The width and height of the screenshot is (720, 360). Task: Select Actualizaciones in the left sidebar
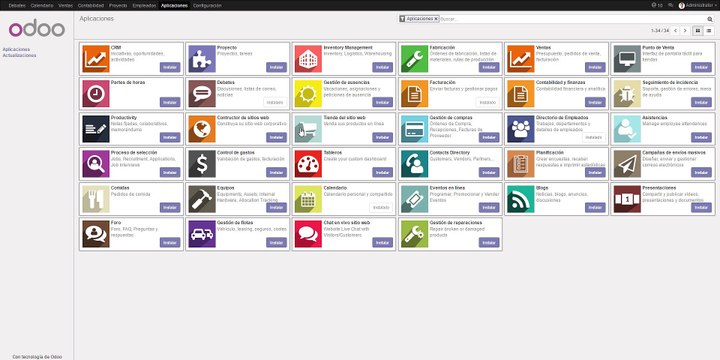[19, 56]
